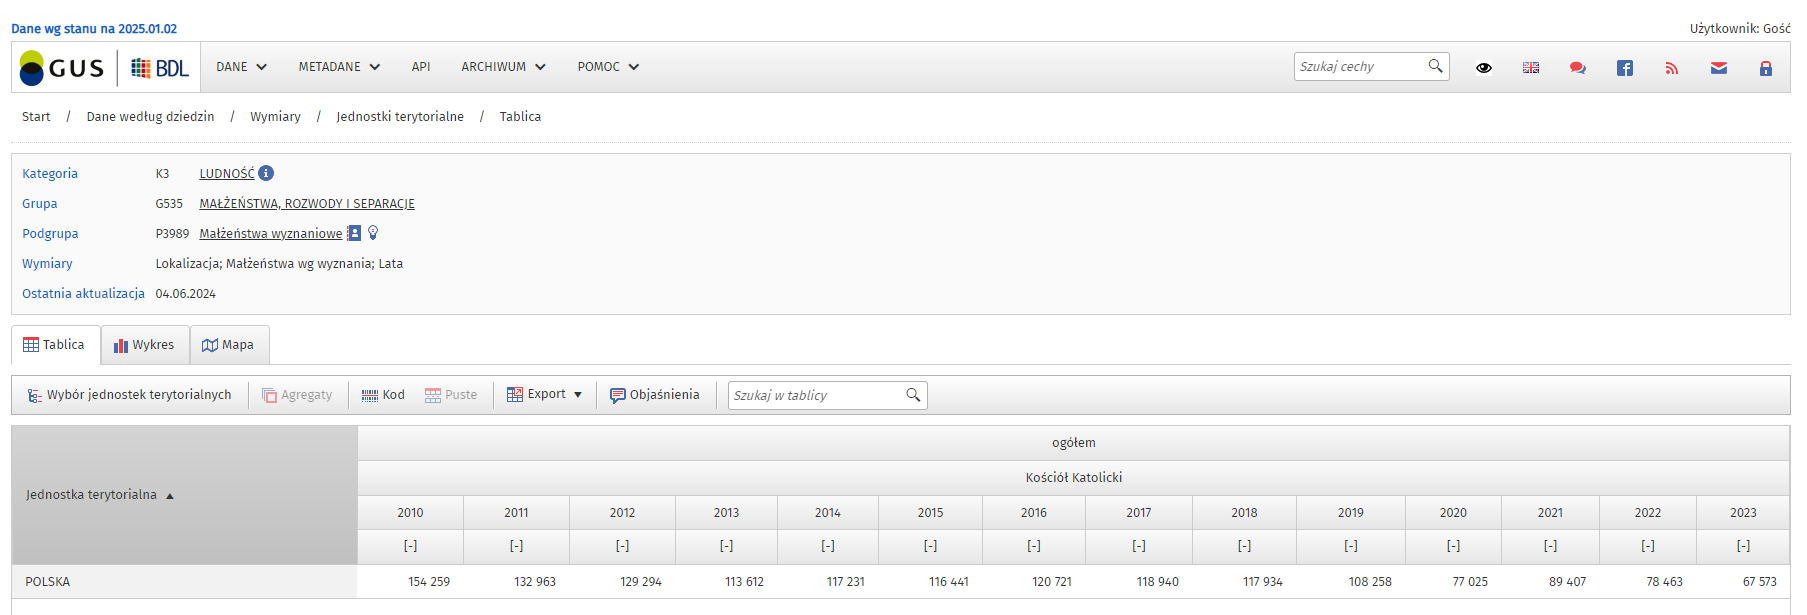Switch language with the British flag icon

(1530, 68)
